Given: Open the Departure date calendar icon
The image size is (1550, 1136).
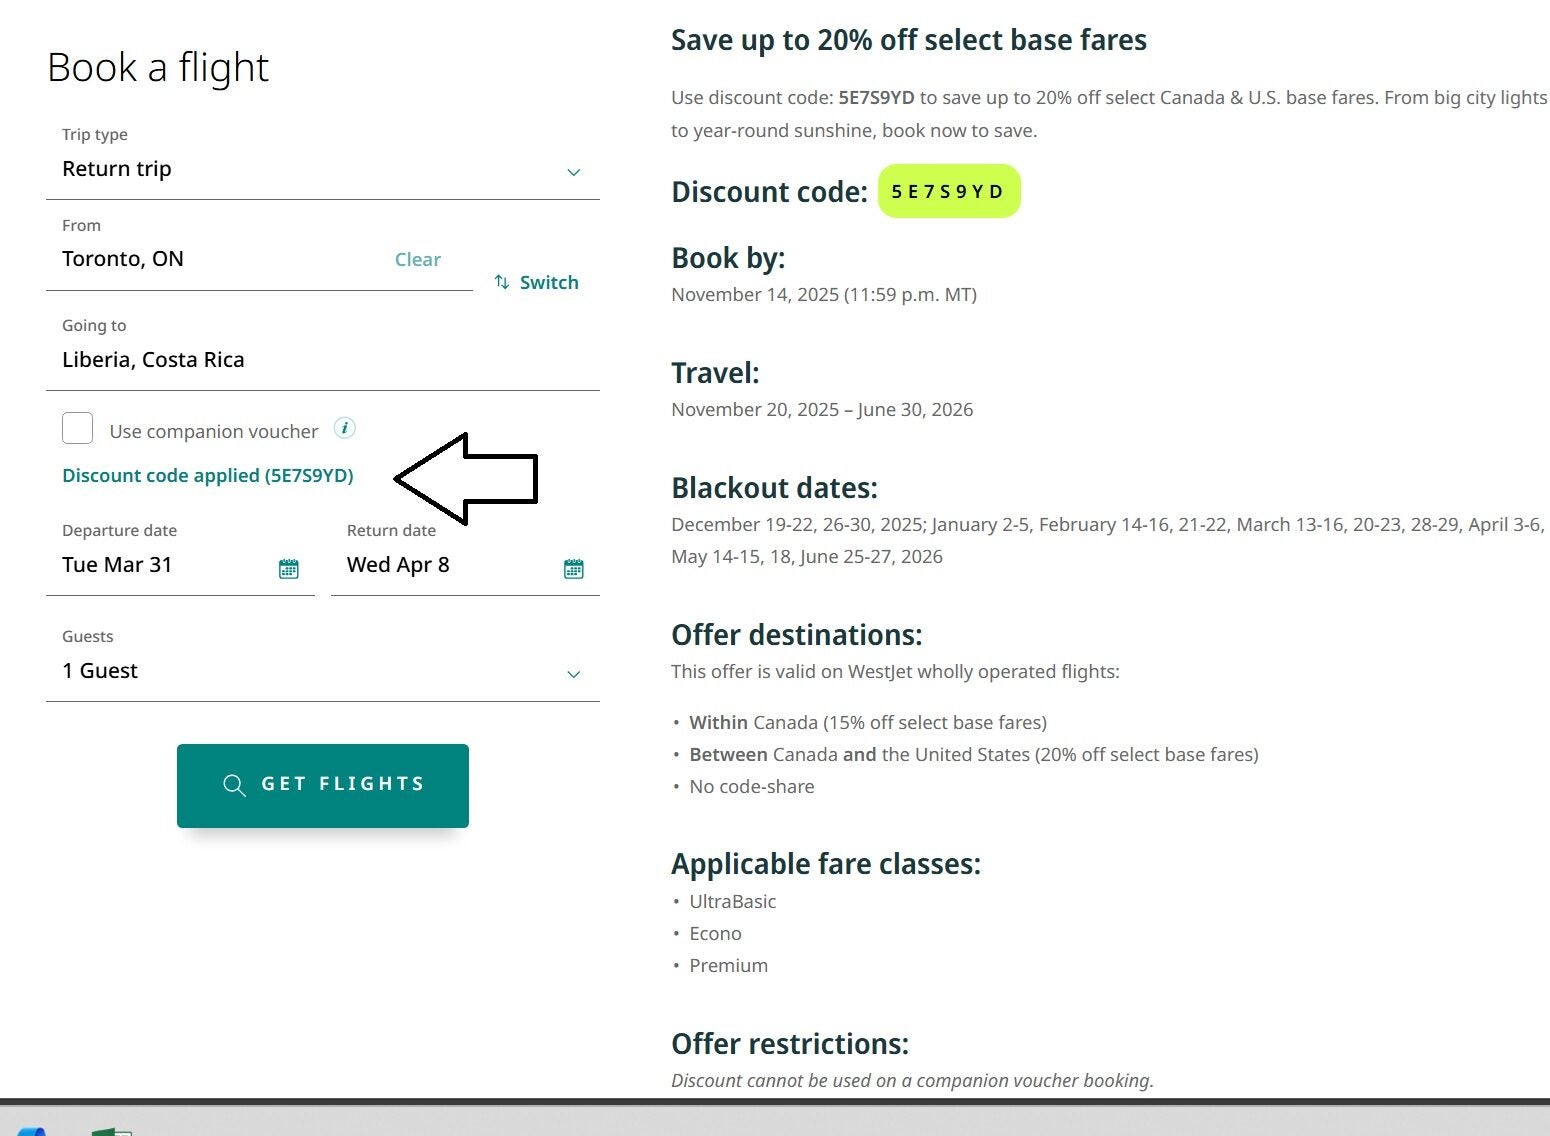Looking at the screenshot, I should click(x=288, y=568).
